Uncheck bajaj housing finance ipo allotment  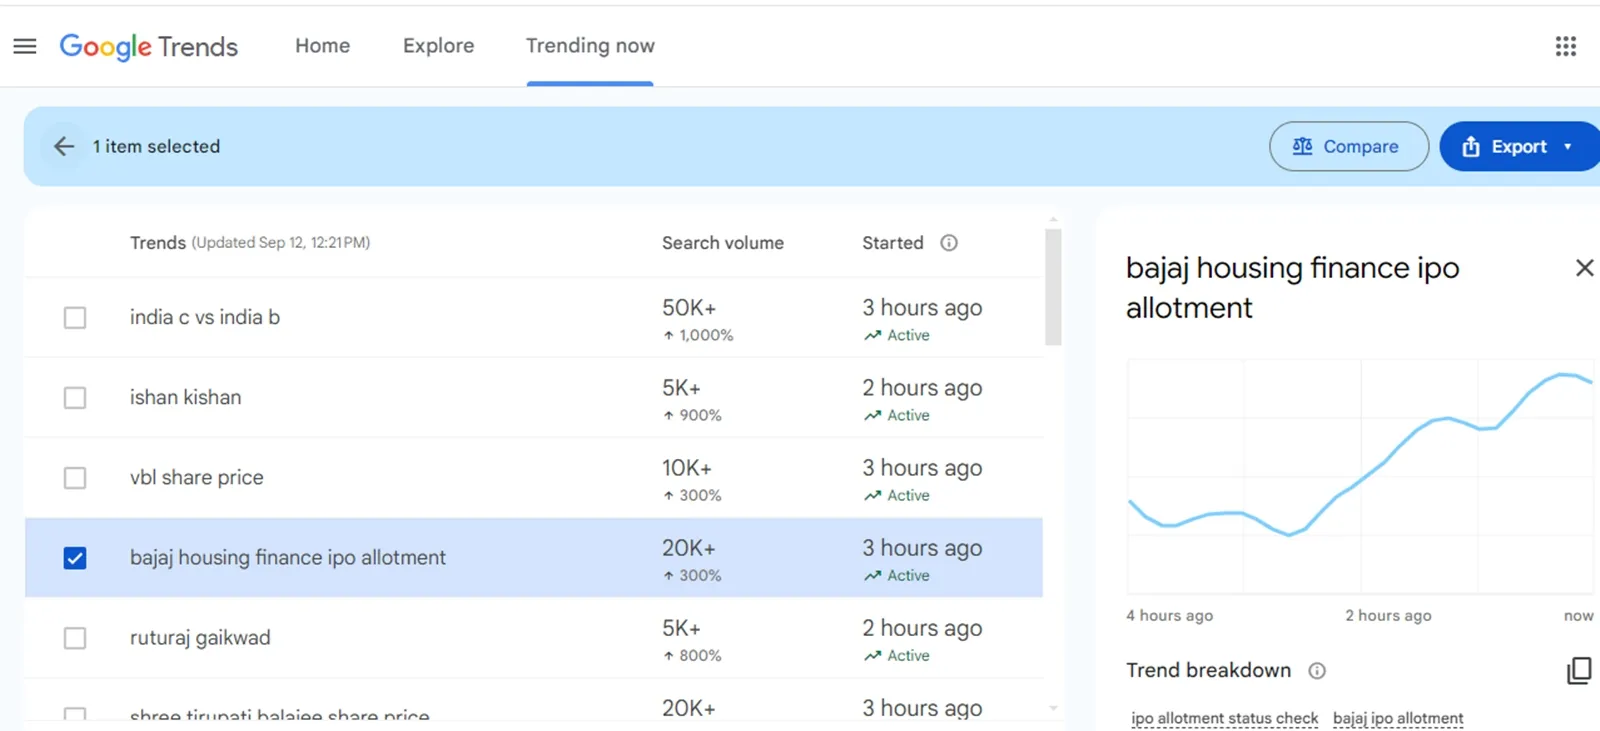(75, 558)
